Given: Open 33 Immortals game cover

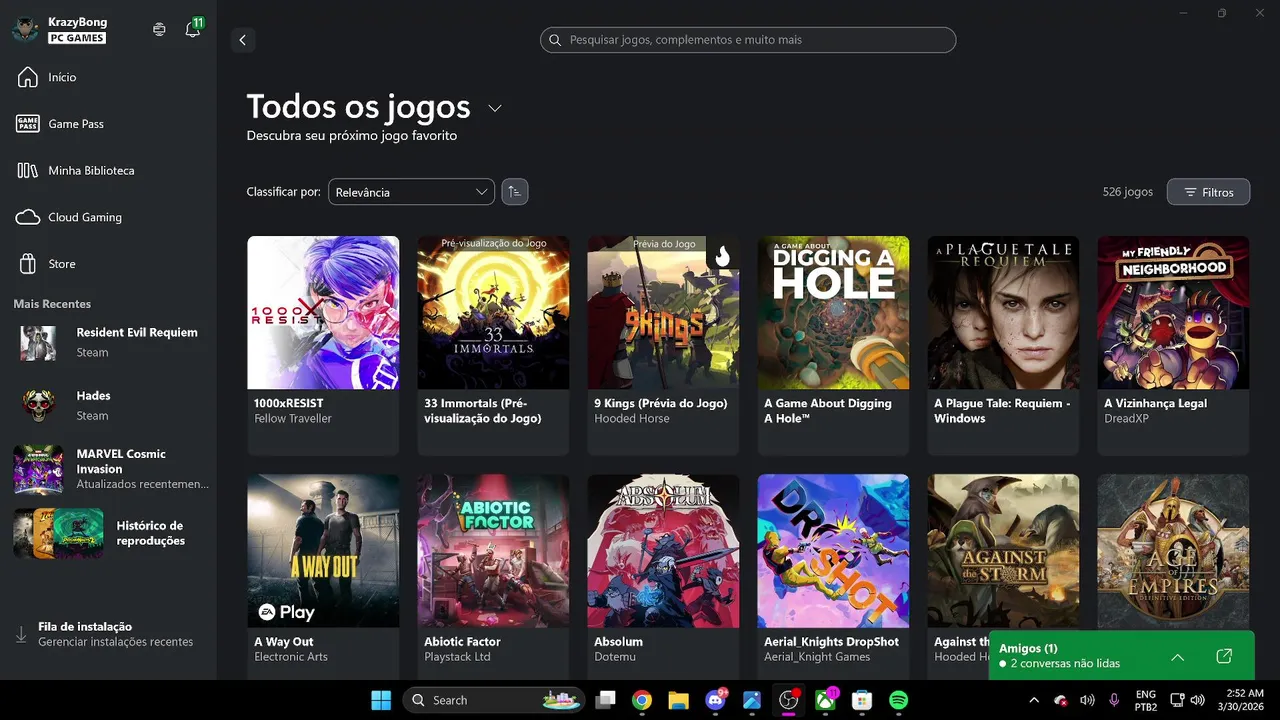Looking at the screenshot, I should [493, 312].
